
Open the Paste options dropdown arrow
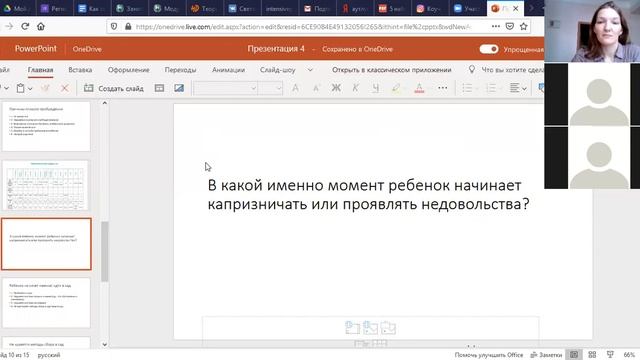30,89
